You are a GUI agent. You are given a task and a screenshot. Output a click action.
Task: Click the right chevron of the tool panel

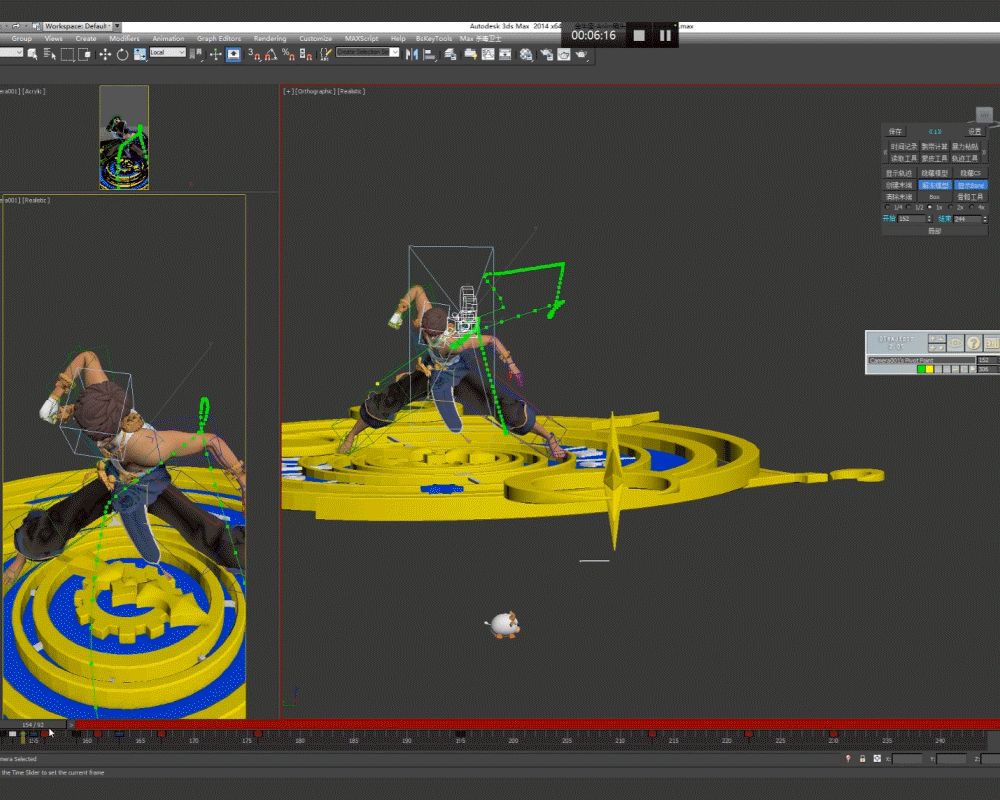[x=984, y=152]
